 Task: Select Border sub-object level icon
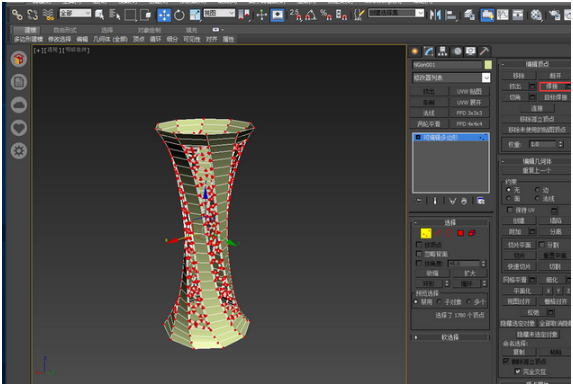449,233
